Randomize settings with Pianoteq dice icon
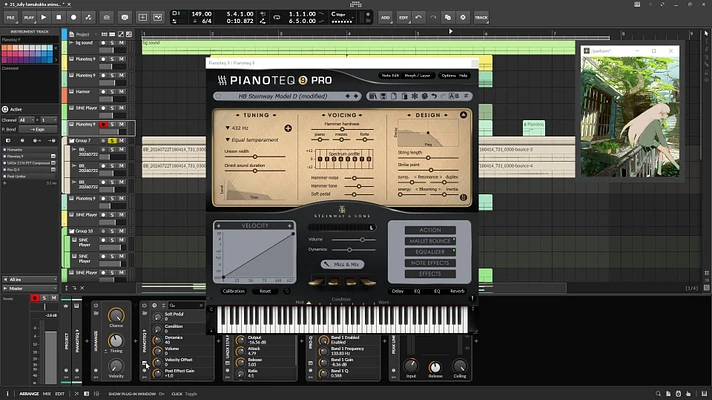 [x=425, y=96]
